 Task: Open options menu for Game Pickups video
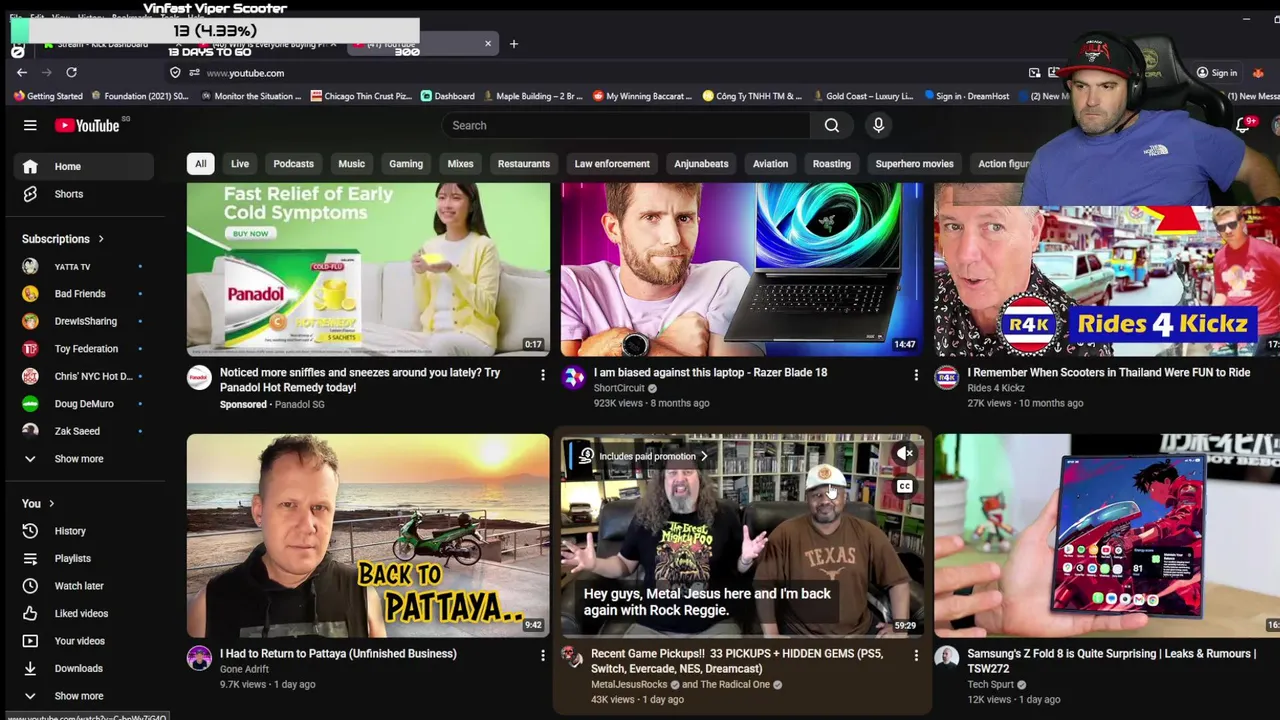click(x=916, y=655)
